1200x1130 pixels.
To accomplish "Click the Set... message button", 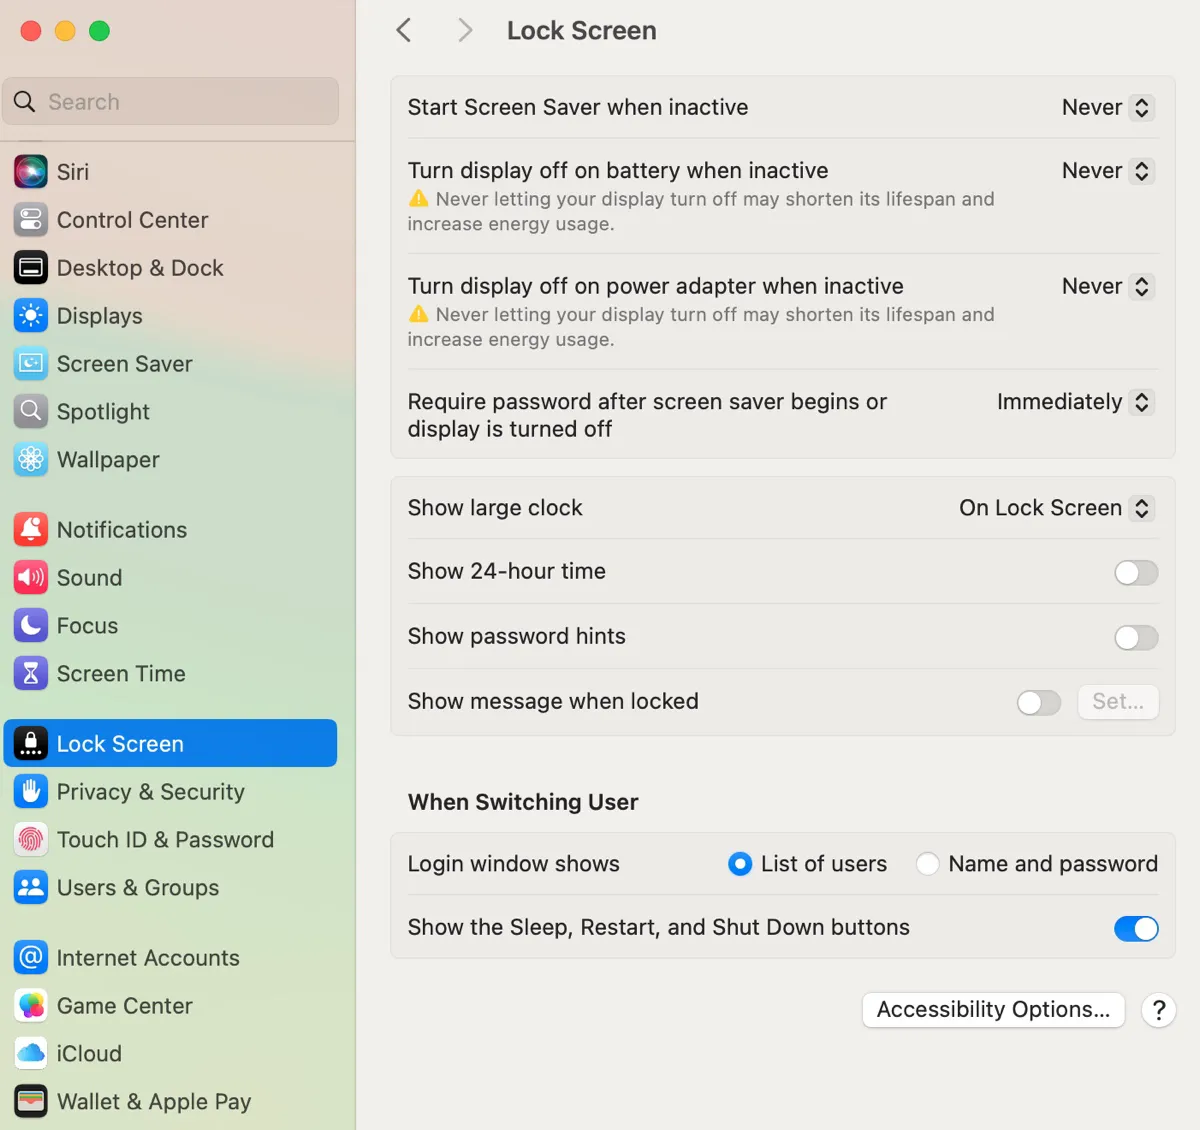I will coord(1118,702).
